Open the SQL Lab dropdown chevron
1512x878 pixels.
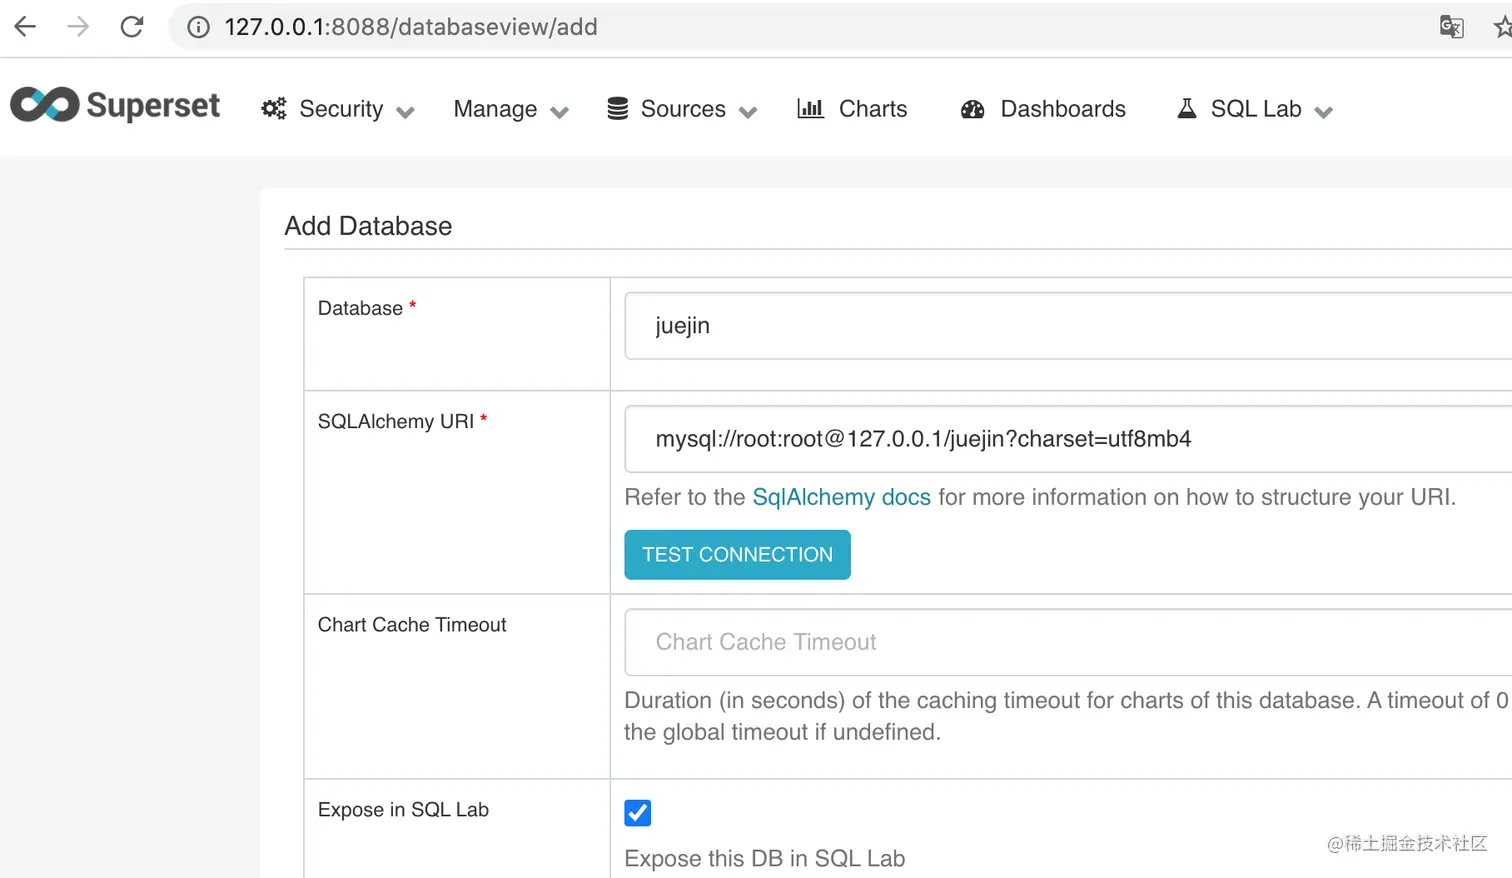(x=1324, y=112)
